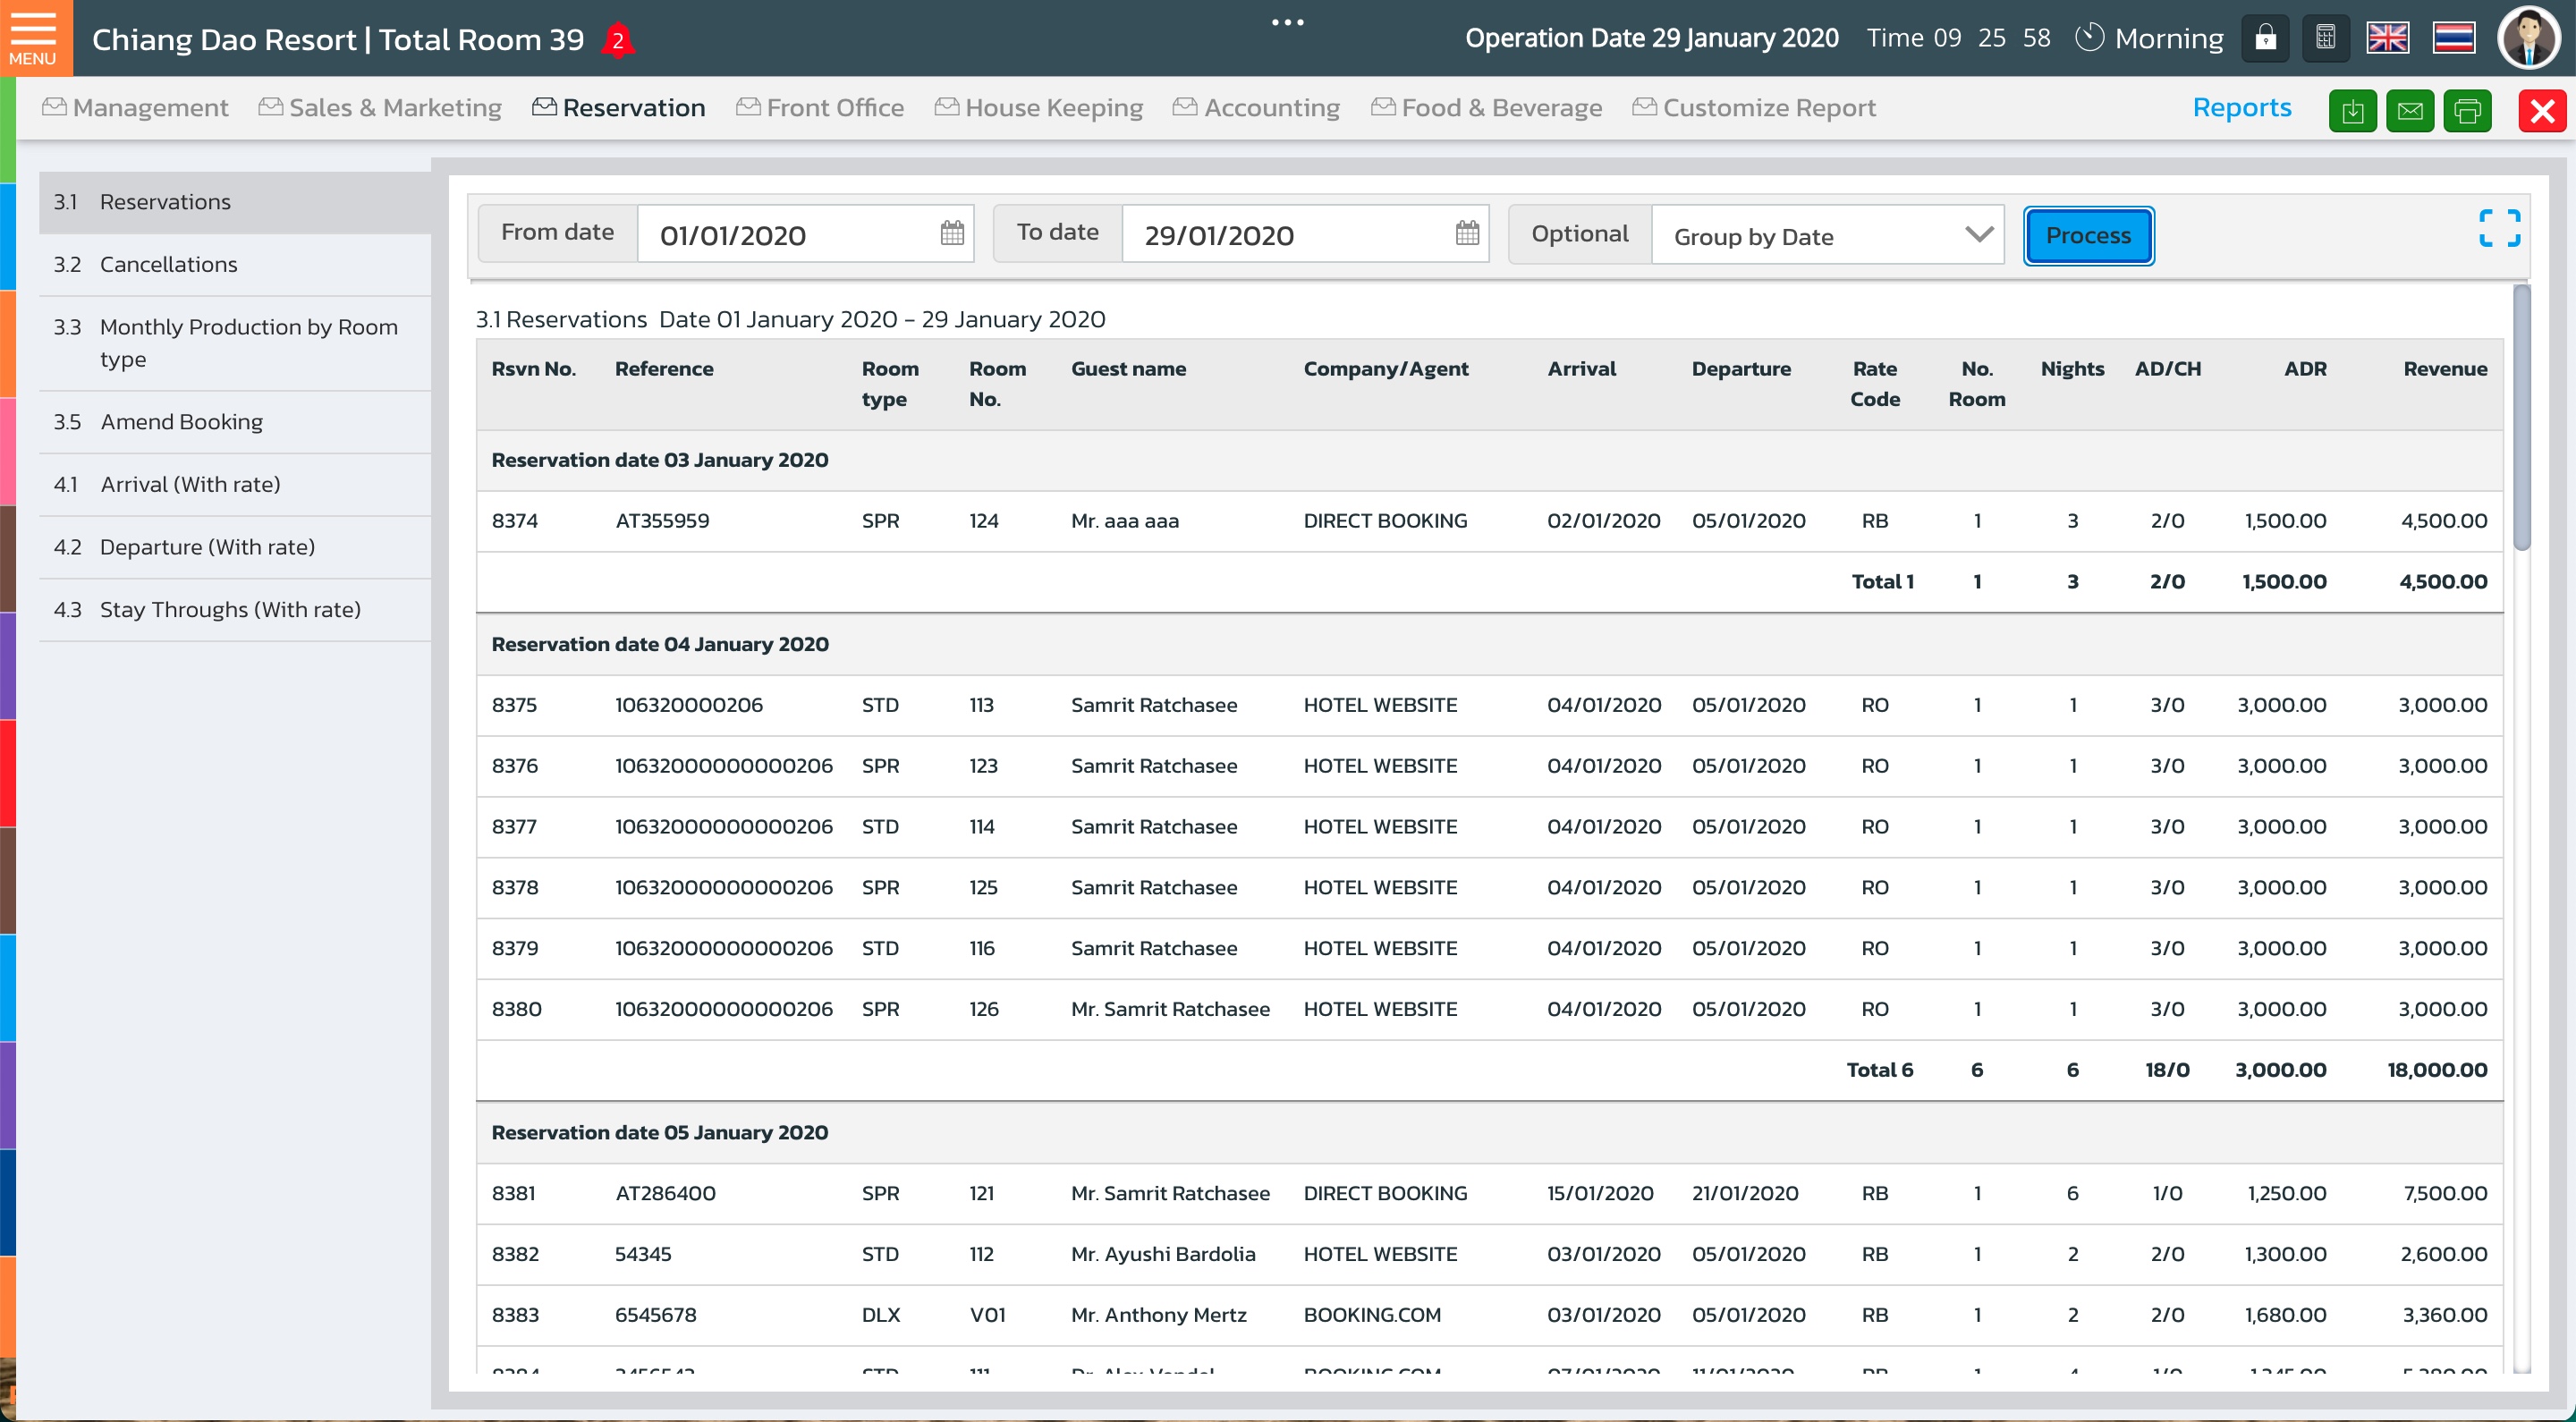The image size is (2576, 1422).
Task: Click the report vertical scrollbar
Action: pos(2521,416)
